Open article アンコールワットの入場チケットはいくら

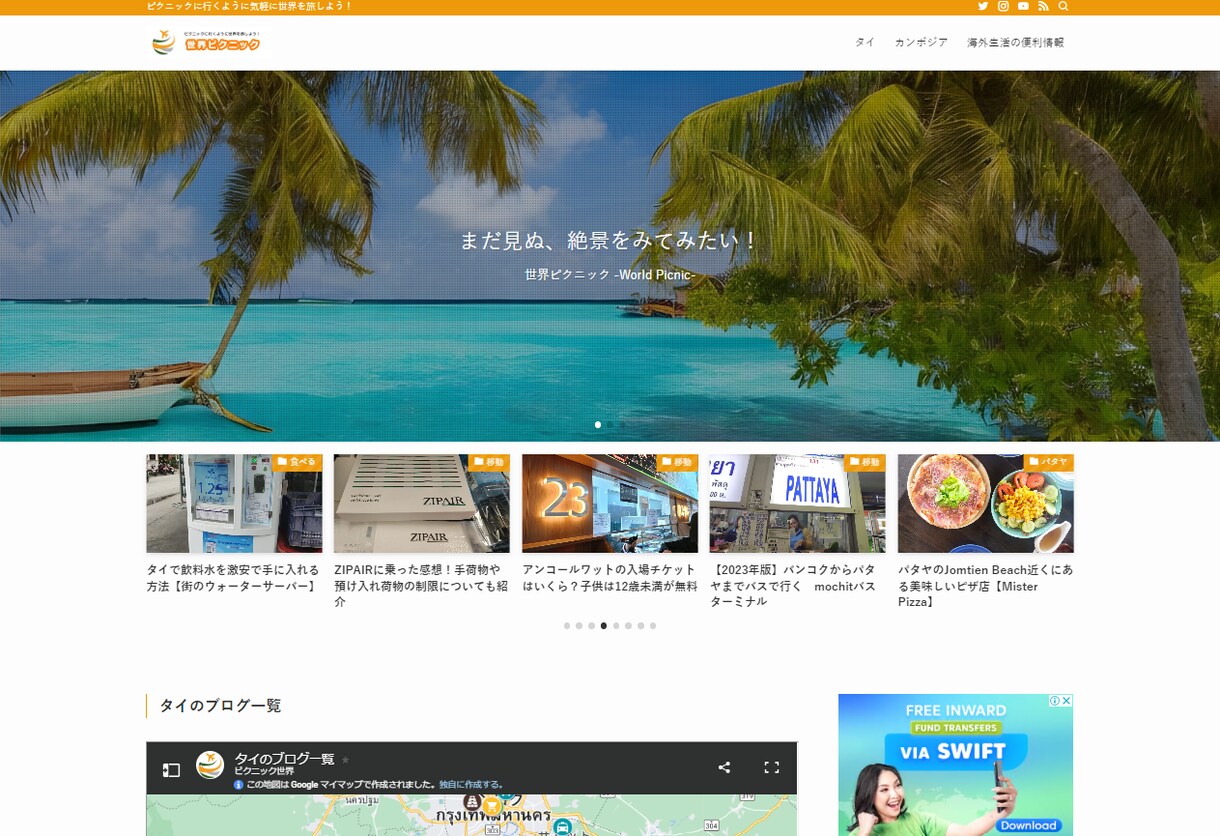609,578
